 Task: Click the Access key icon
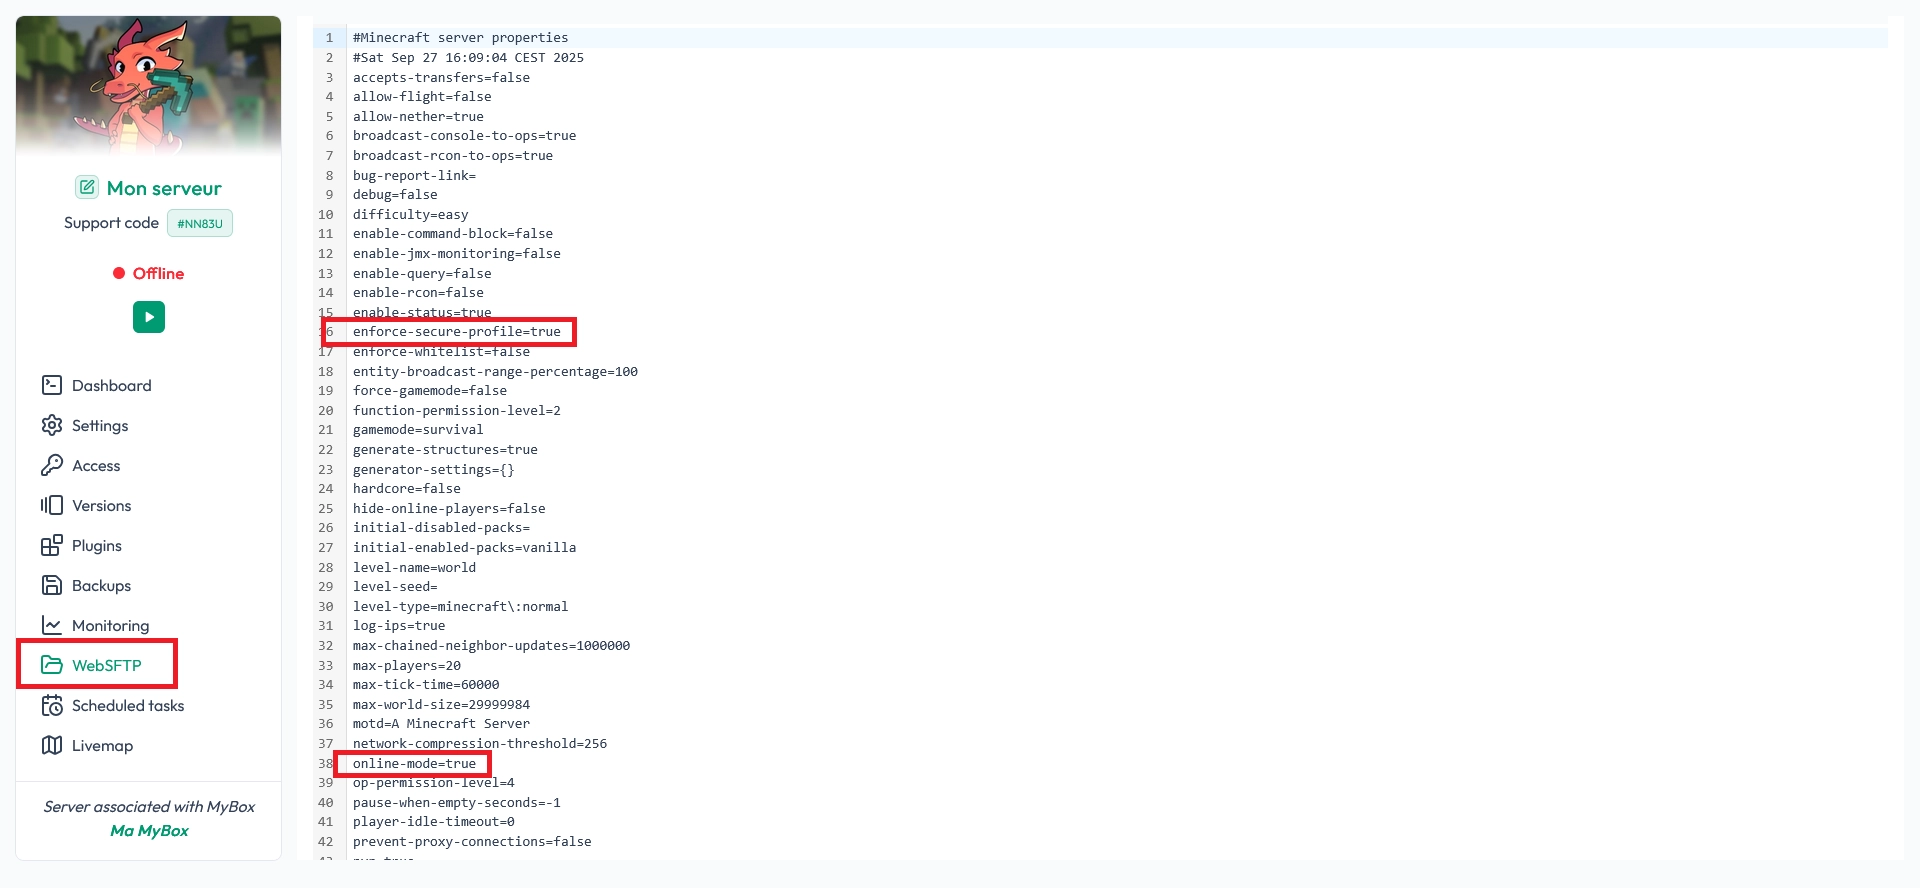52,465
